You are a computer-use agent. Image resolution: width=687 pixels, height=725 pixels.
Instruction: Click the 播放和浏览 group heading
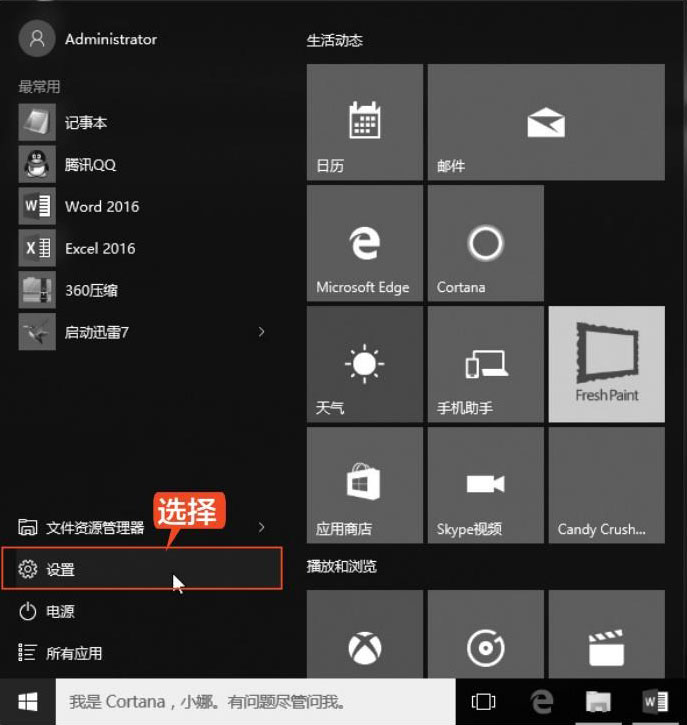[342, 566]
